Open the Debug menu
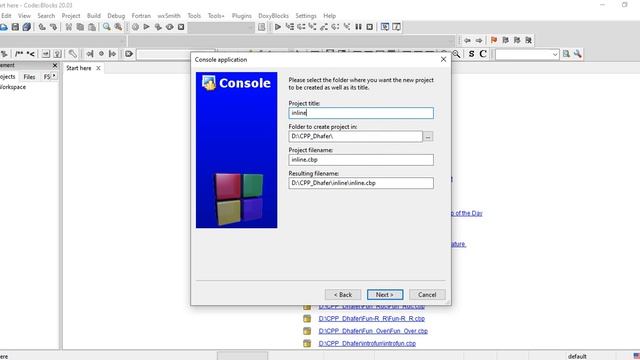This screenshot has width=640, height=360. [116, 16]
